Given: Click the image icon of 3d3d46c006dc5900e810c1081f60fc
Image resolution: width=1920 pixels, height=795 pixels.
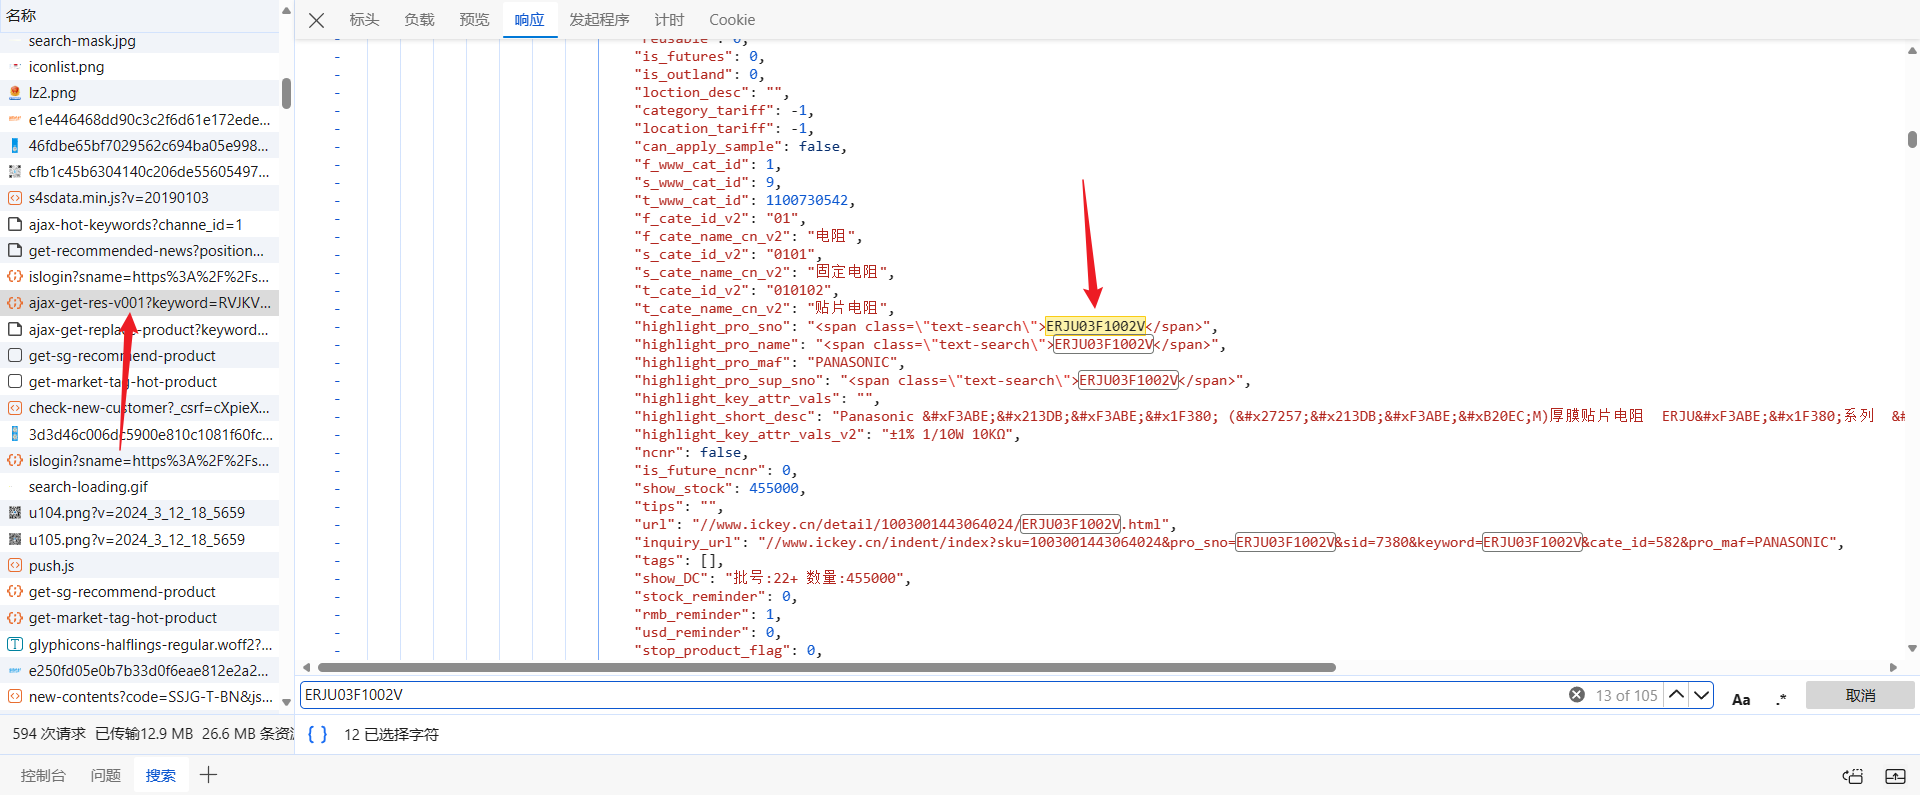Looking at the screenshot, I should point(15,435).
